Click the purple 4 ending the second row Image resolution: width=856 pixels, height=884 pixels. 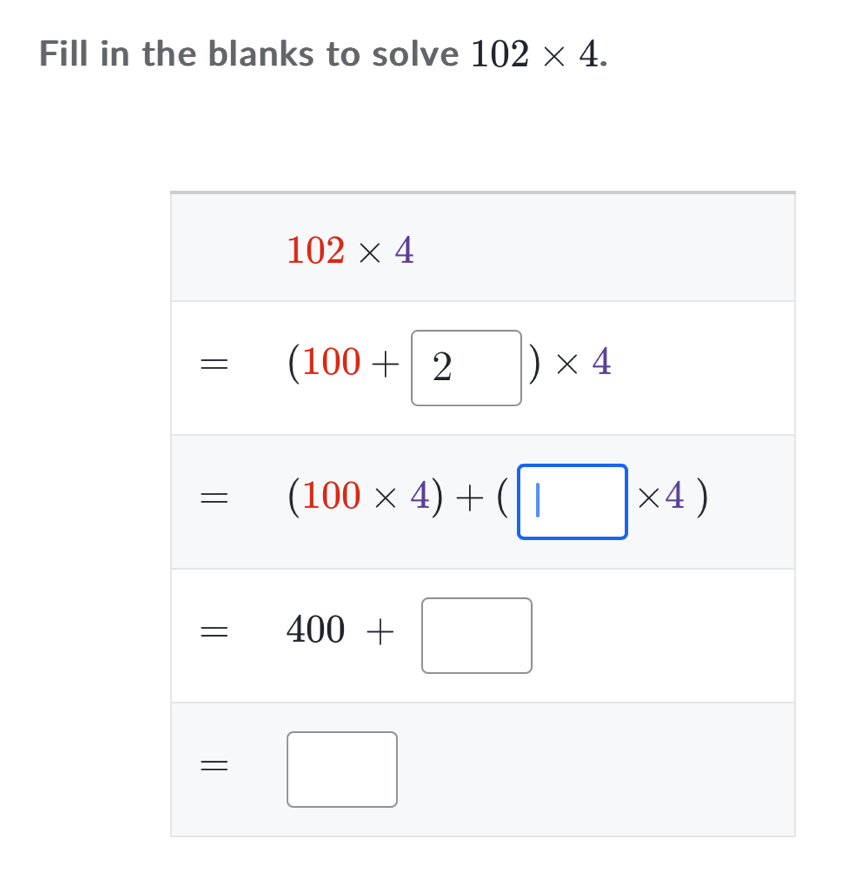point(602,361)
